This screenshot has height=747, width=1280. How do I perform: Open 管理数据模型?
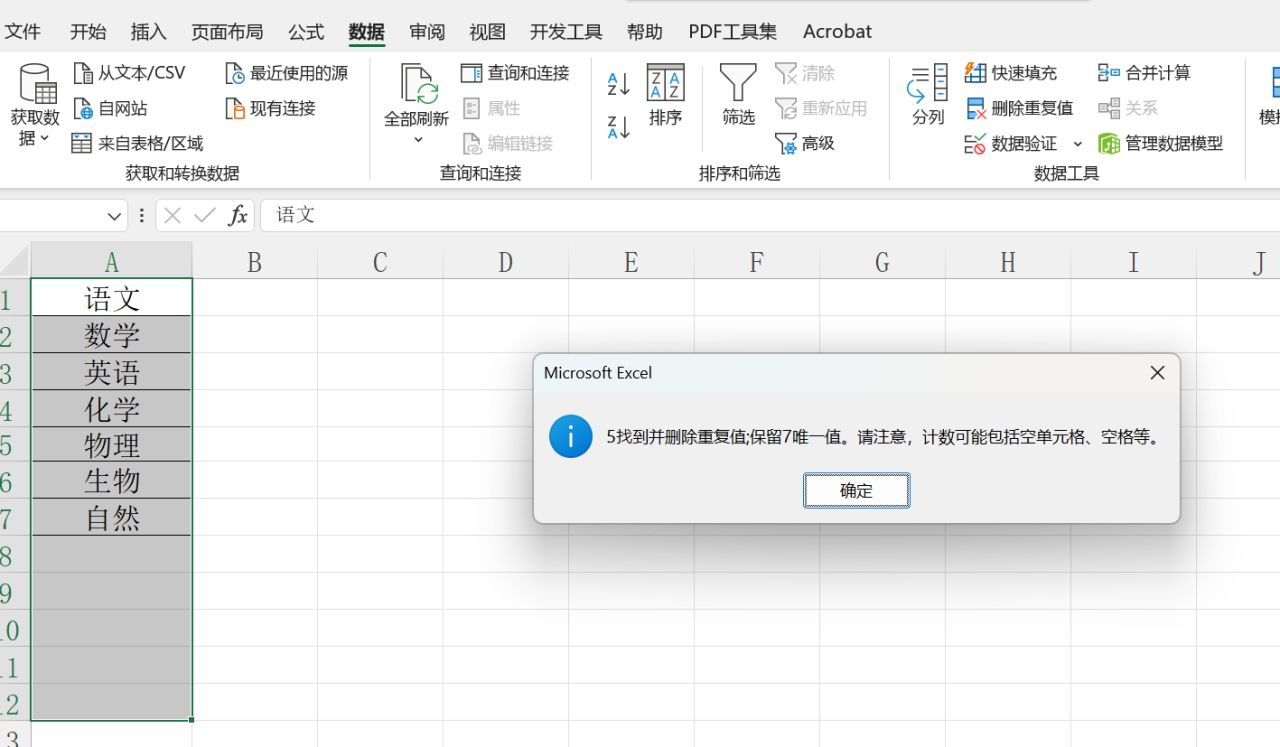click(1161, 143)
